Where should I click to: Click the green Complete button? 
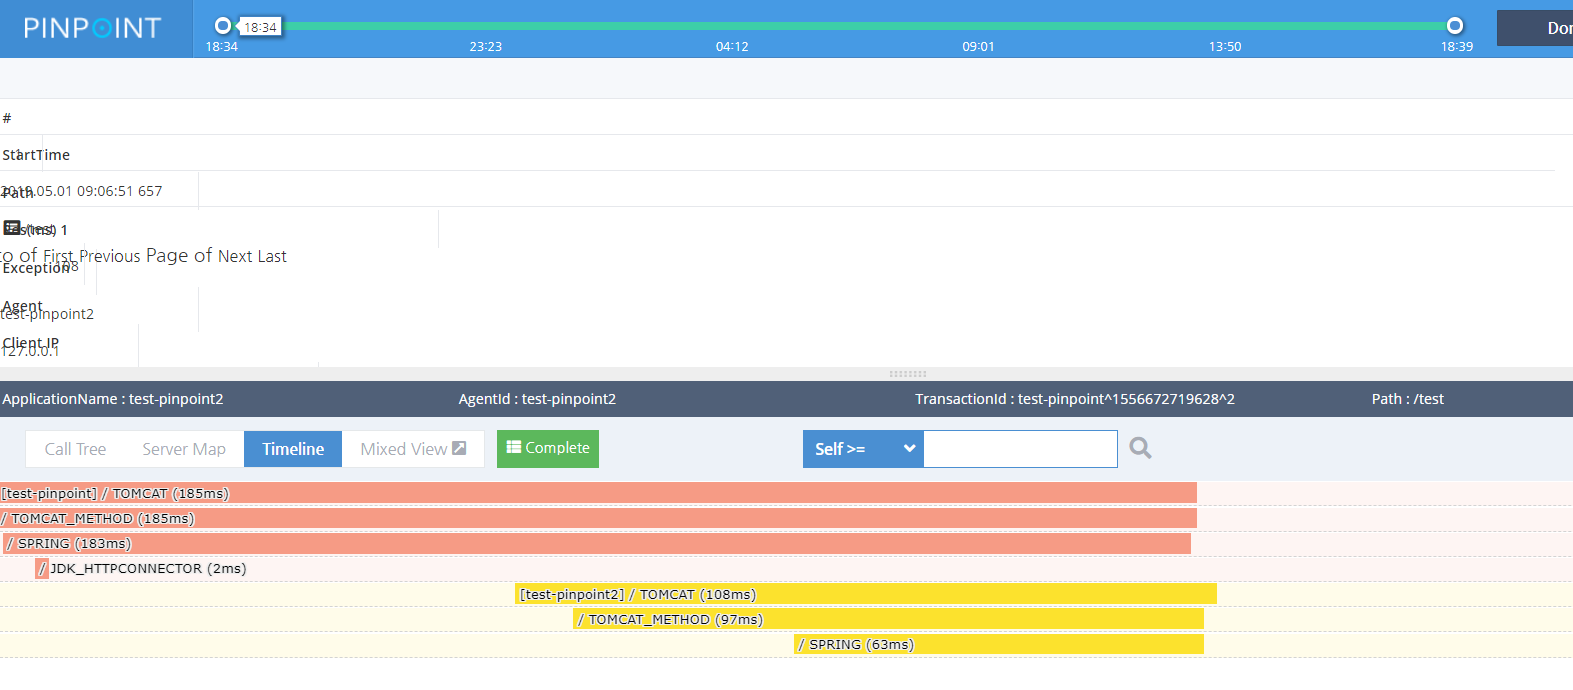tap(548, 448)
